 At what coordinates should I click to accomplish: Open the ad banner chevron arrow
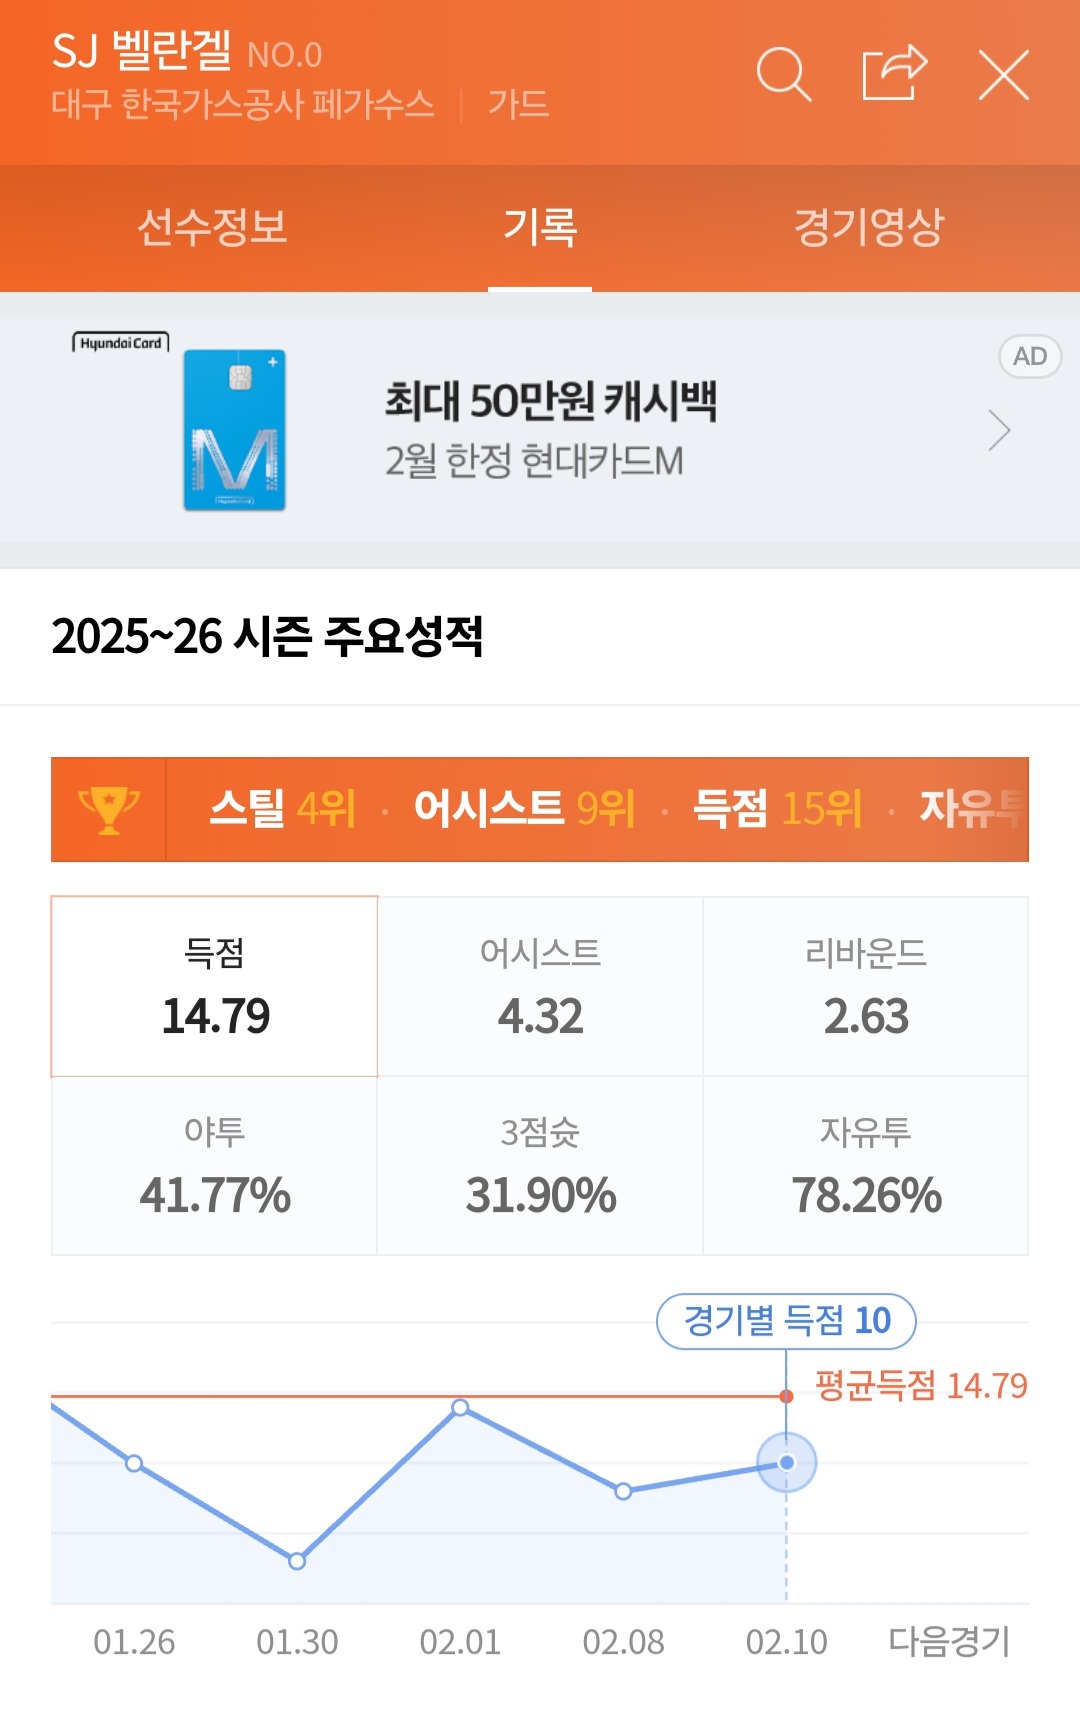click(x=998, y=430)
